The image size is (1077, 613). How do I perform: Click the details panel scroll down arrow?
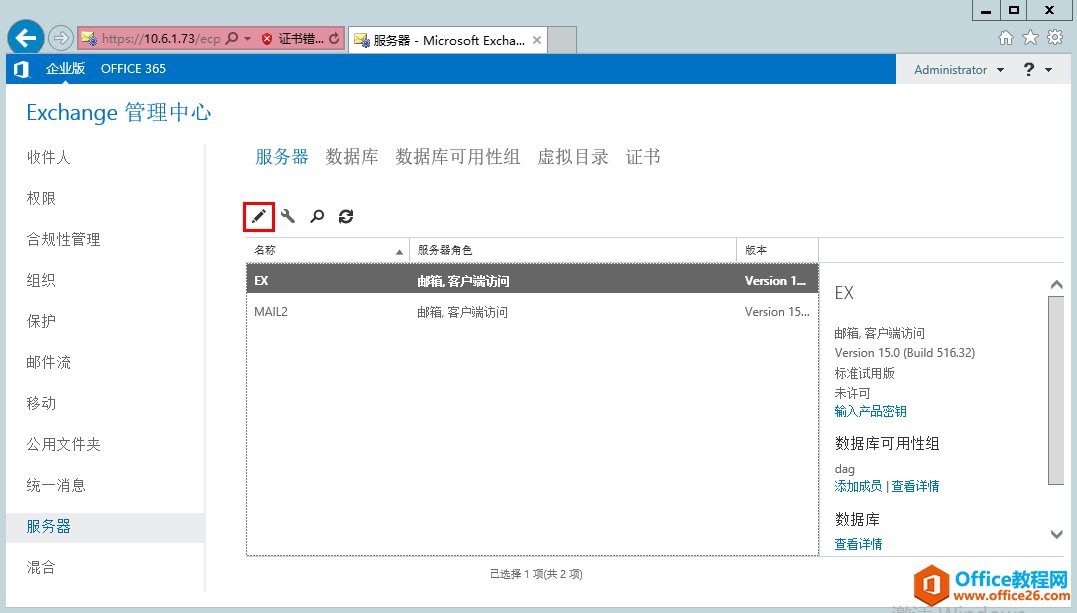[1057, 534]
